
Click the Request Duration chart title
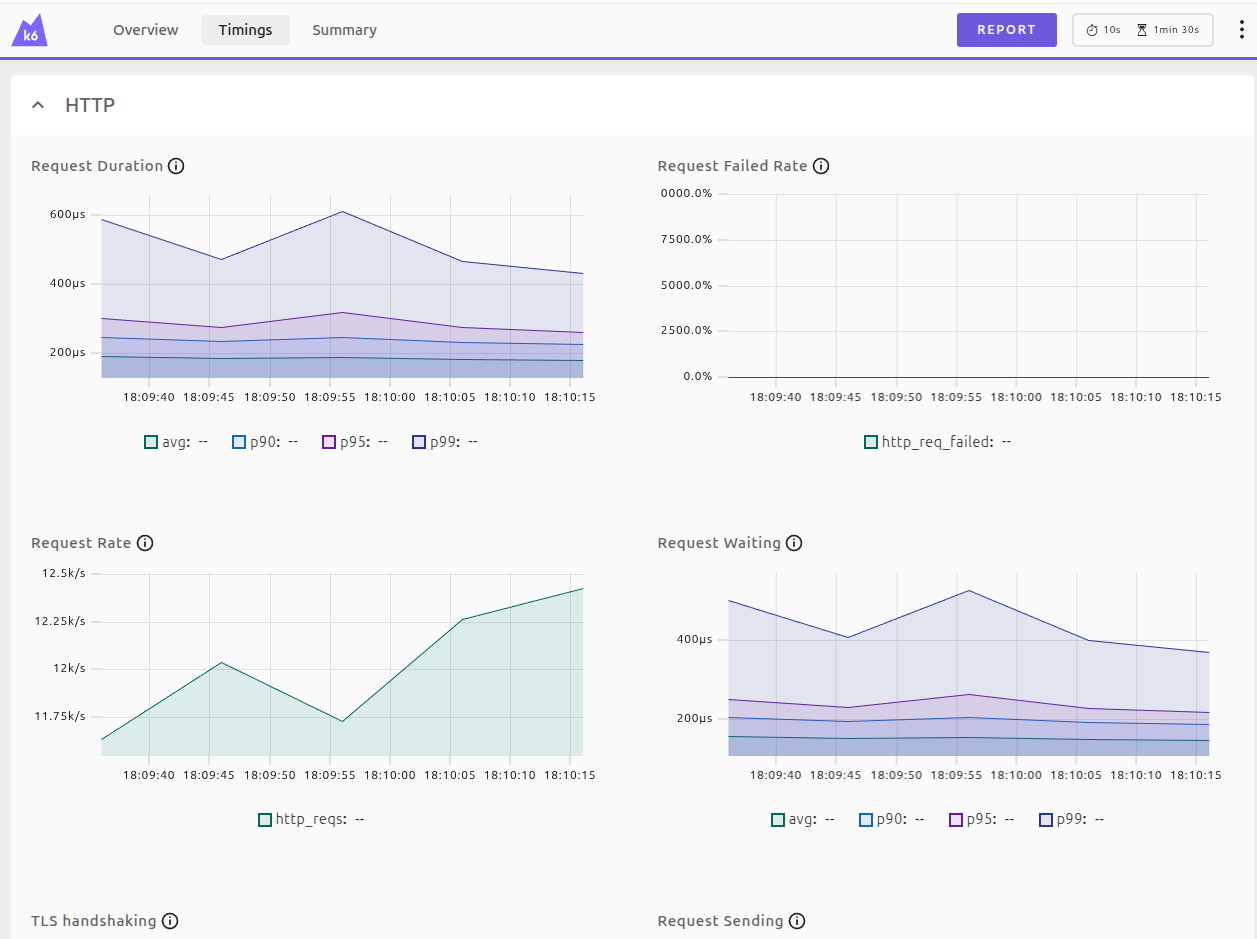(97, 166)
